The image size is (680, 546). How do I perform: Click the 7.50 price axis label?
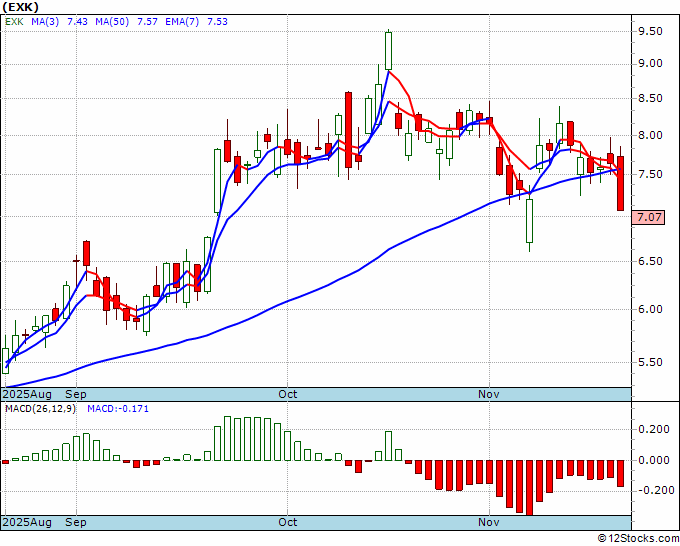650,174
